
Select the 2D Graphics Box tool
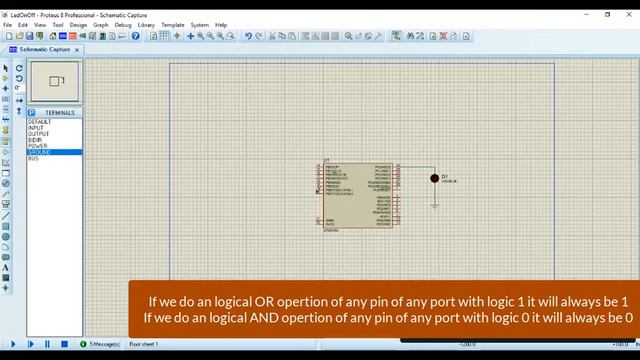(x=6, y=227)
